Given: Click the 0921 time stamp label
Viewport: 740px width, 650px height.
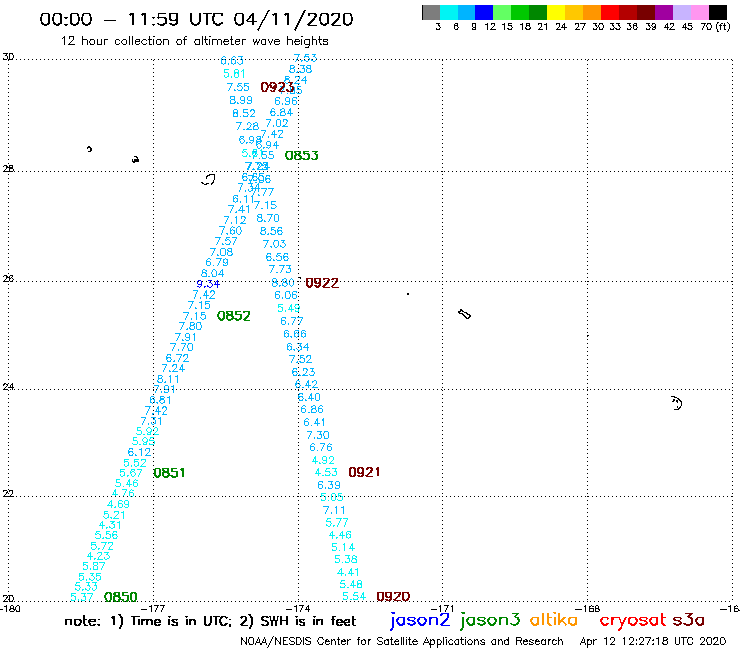Looking at the screenshot, I should (x=364, y=472).
